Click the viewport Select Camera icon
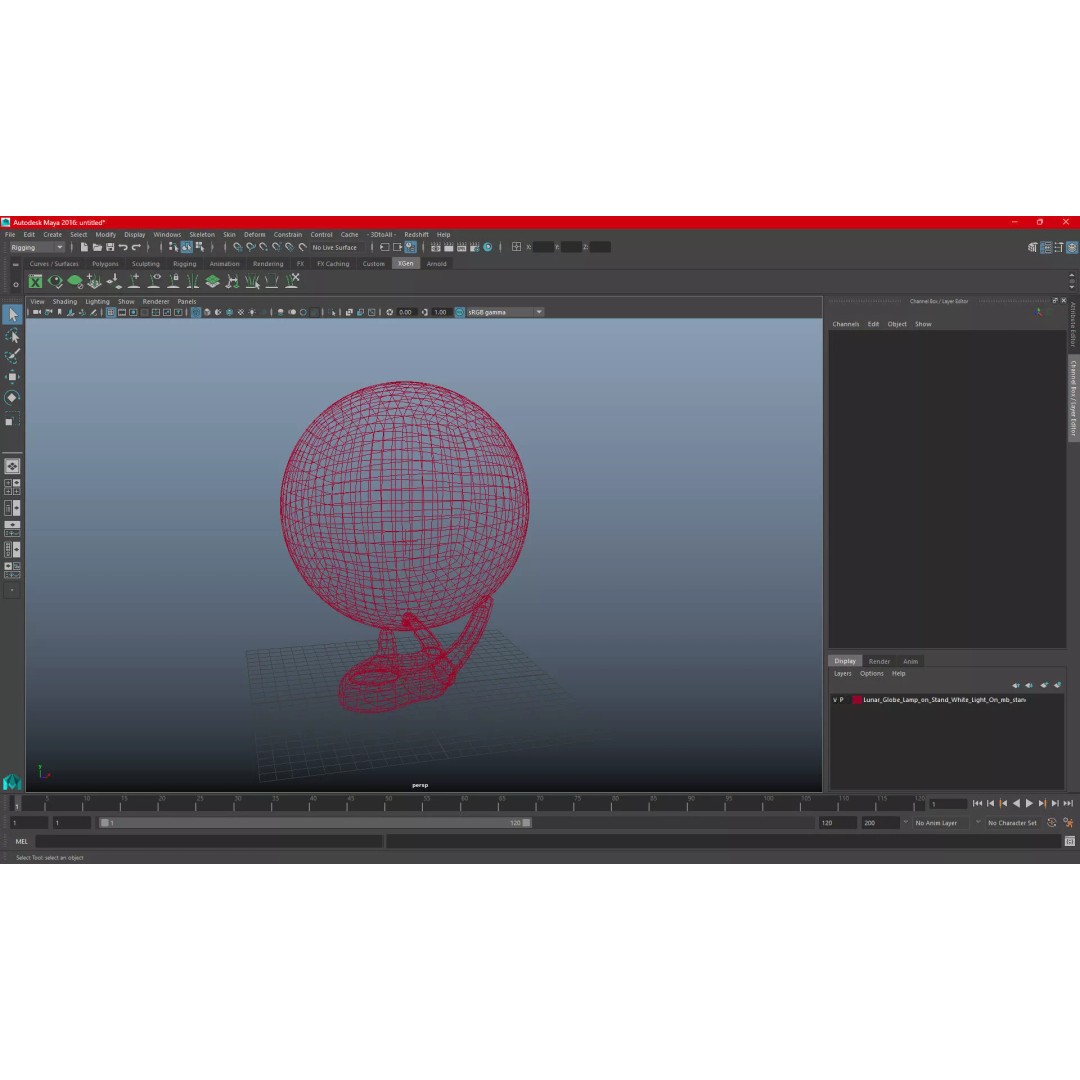The height and width of the screenshot is (1080, 1080). tap(37, 312)
